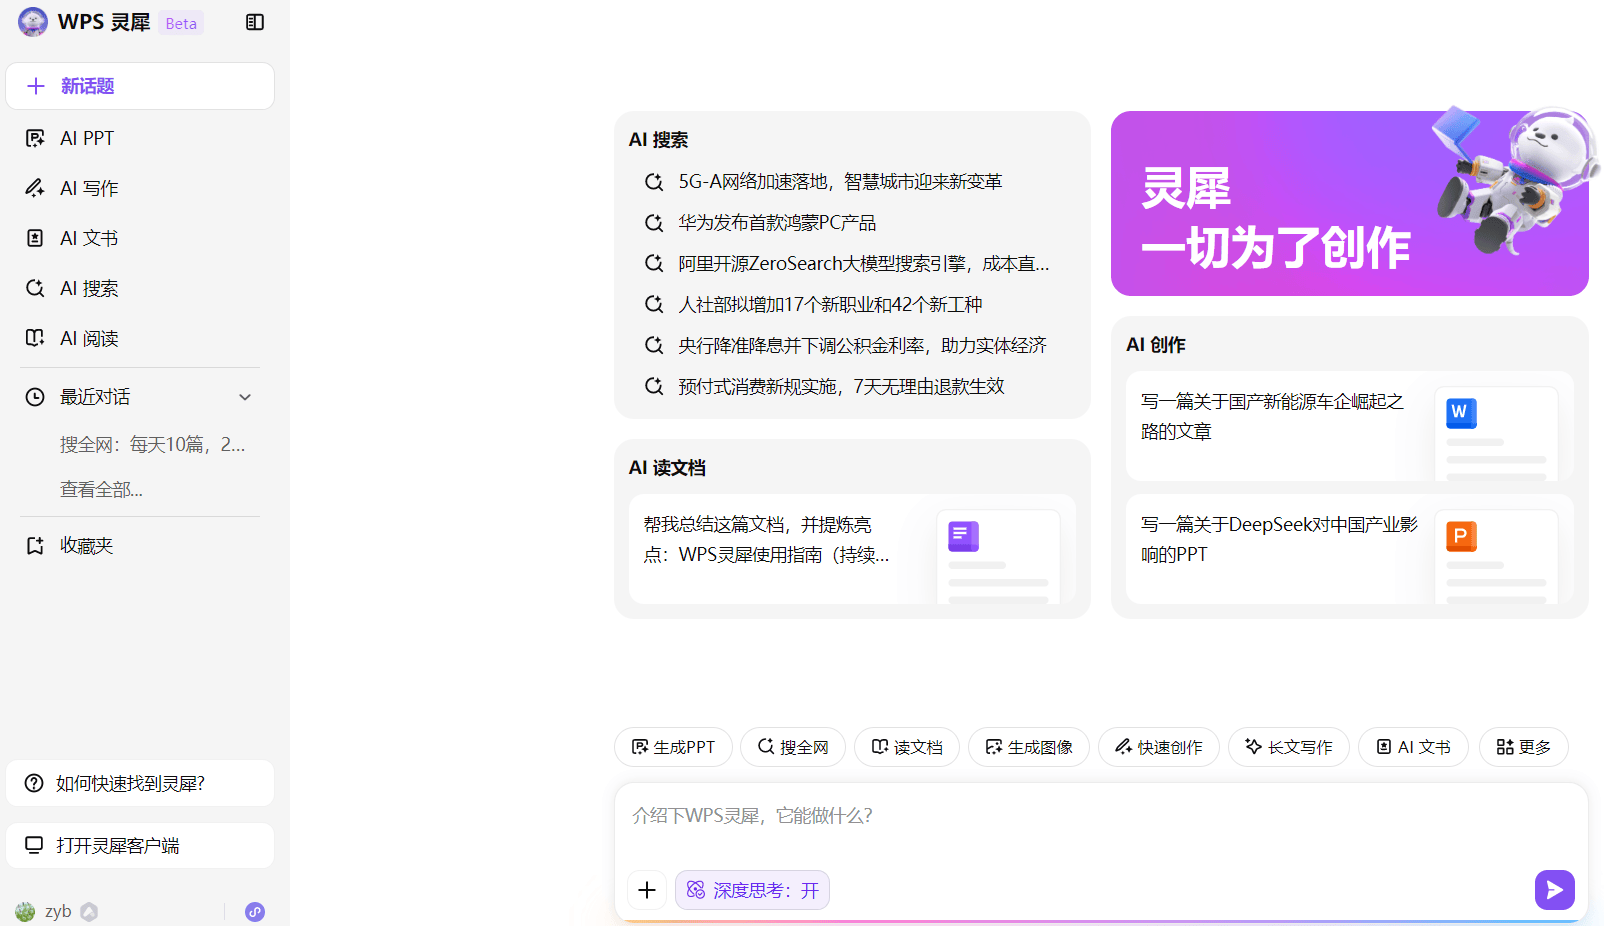Collapse the 最近对话 chevron

pyautogui.click(x=245, y=397)
